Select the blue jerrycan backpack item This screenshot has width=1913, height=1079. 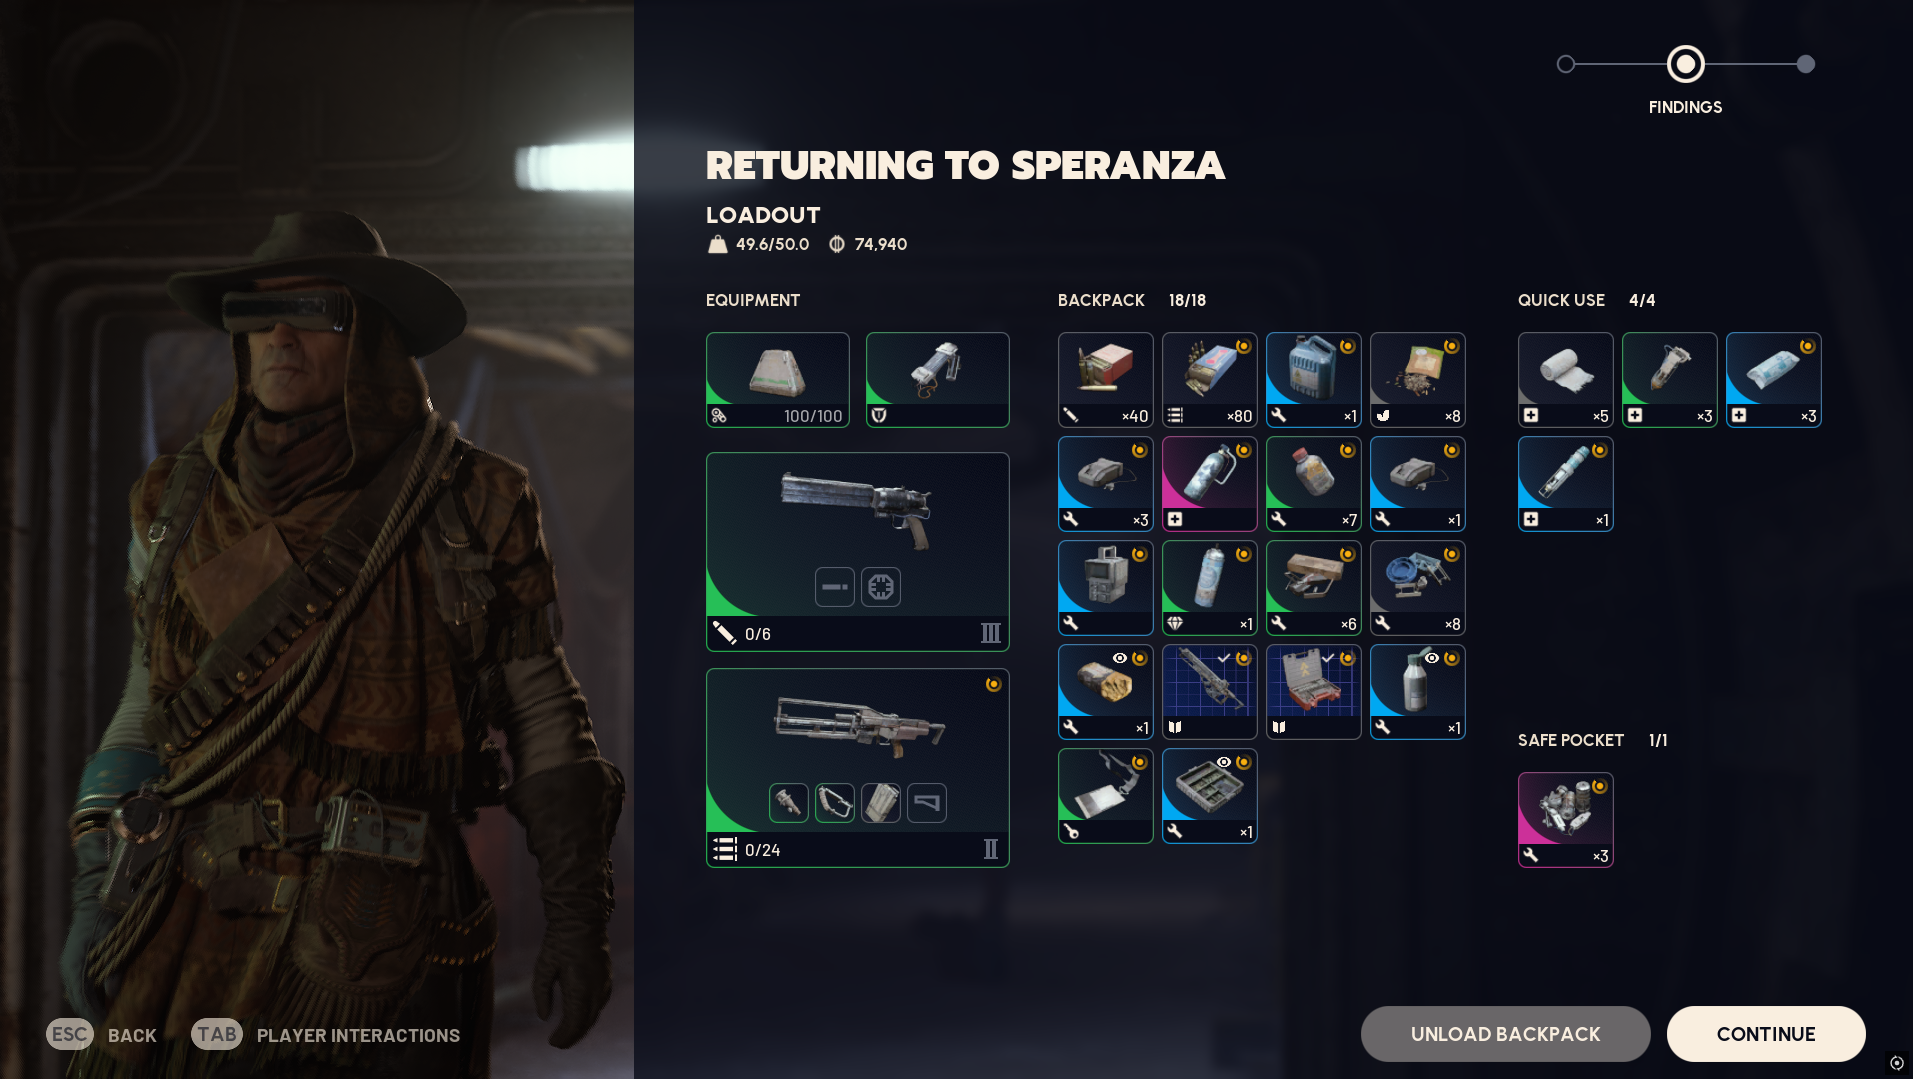tap(1313, 380)
